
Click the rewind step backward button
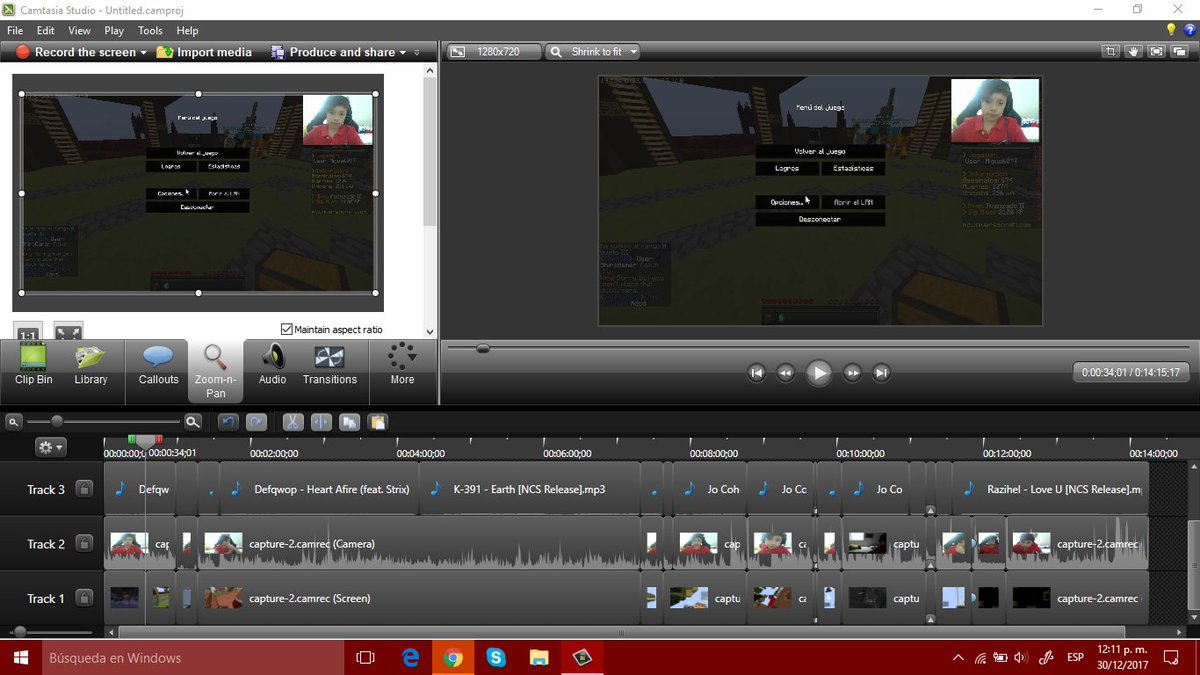coord(786,373)
